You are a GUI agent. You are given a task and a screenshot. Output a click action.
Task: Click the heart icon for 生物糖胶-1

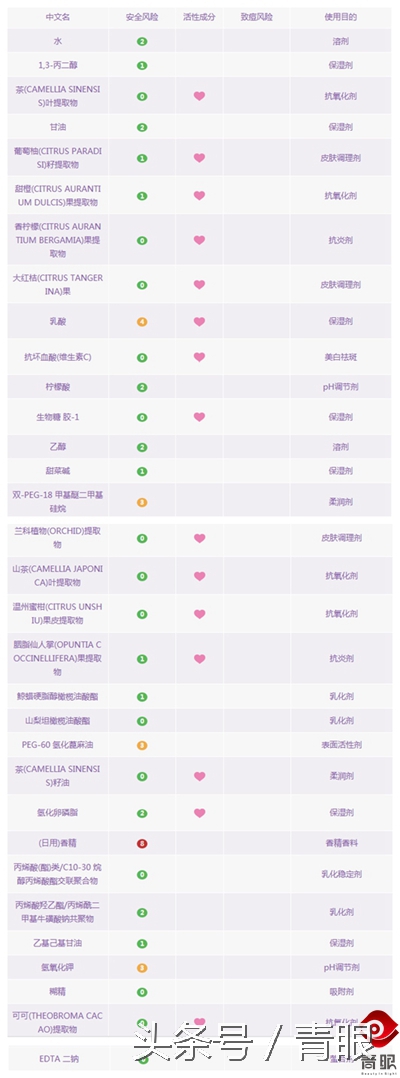(199, 417)
